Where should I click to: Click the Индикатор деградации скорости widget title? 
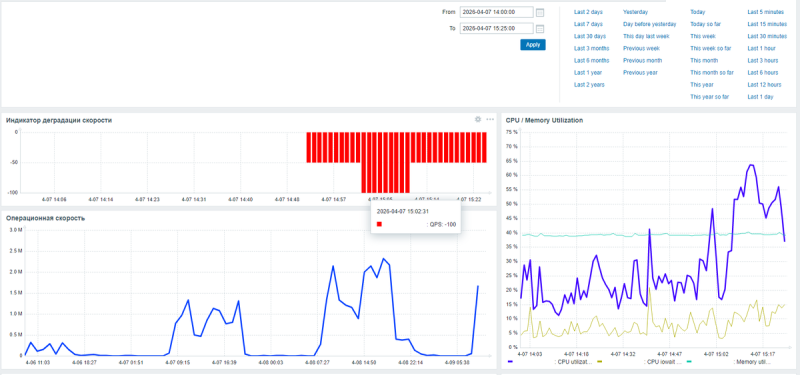59,120
